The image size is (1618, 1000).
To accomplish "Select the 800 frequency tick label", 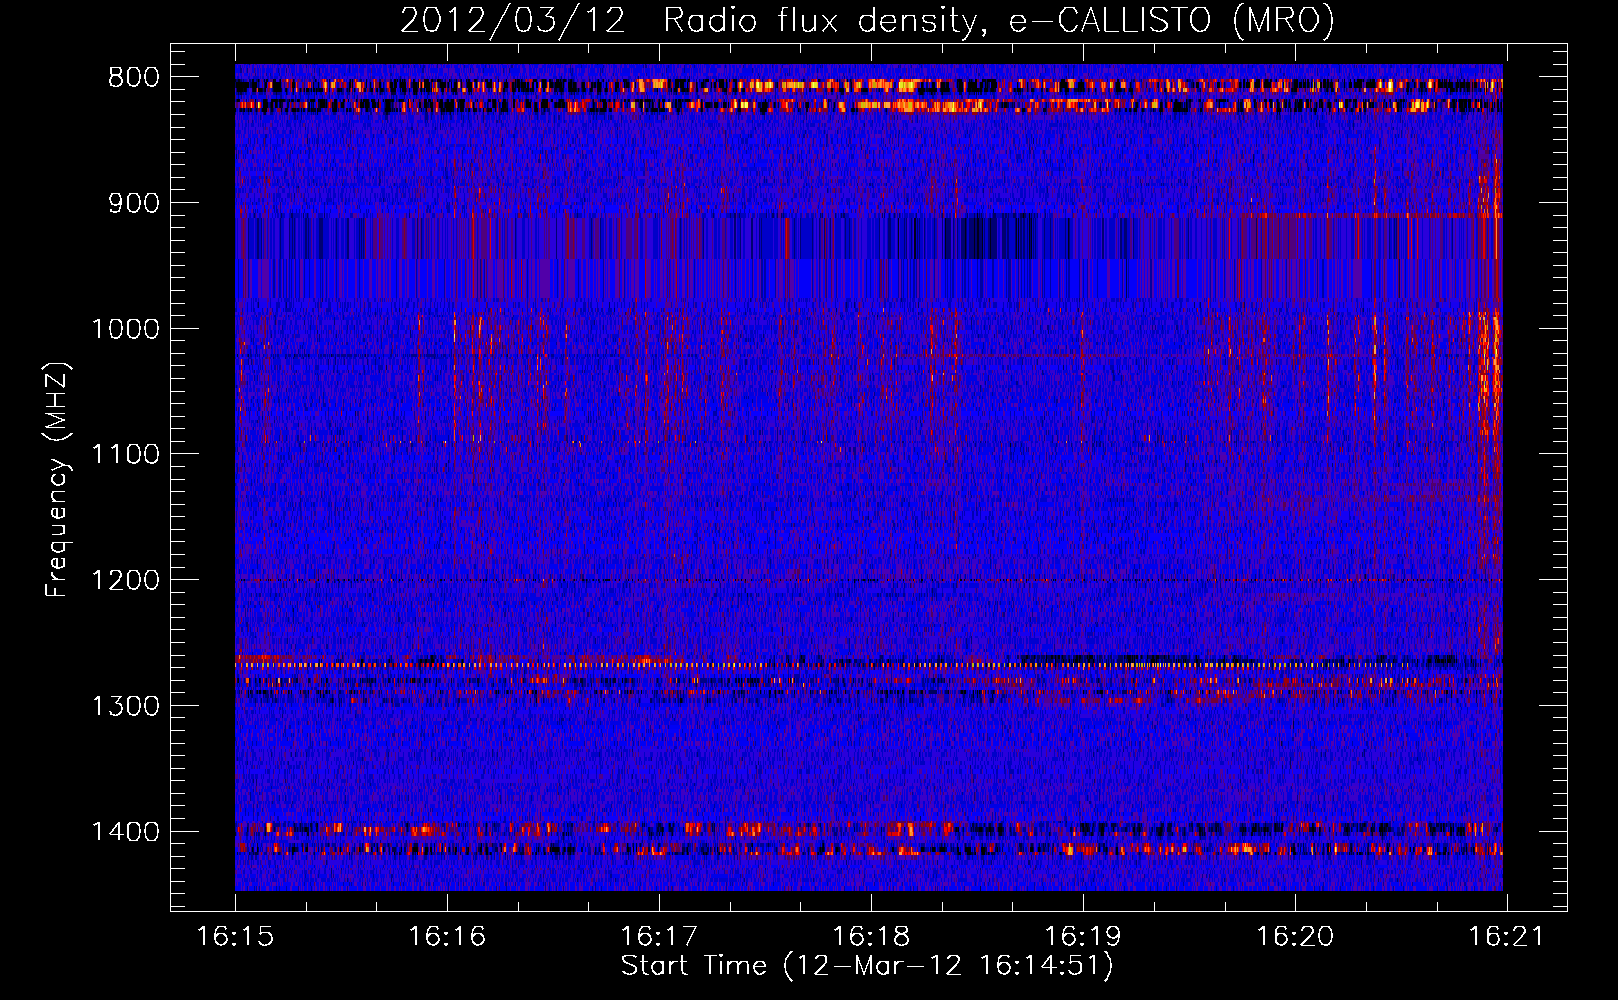I will pyautogui.click(x=133, y=78).
